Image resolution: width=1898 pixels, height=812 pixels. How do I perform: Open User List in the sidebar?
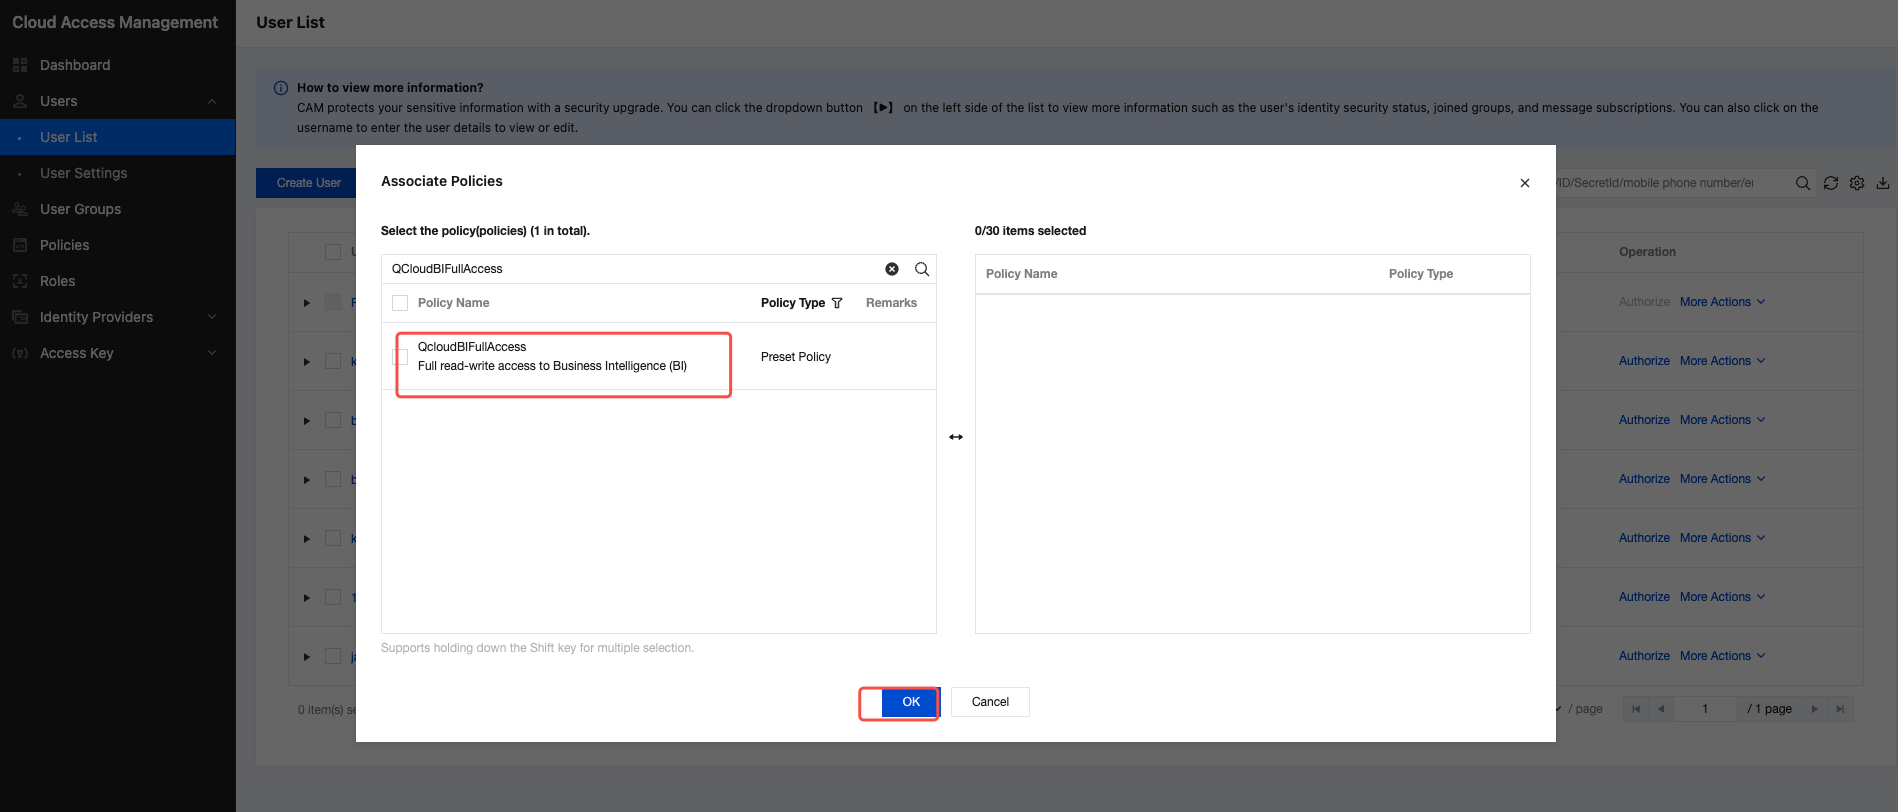[x=118, y=137]
